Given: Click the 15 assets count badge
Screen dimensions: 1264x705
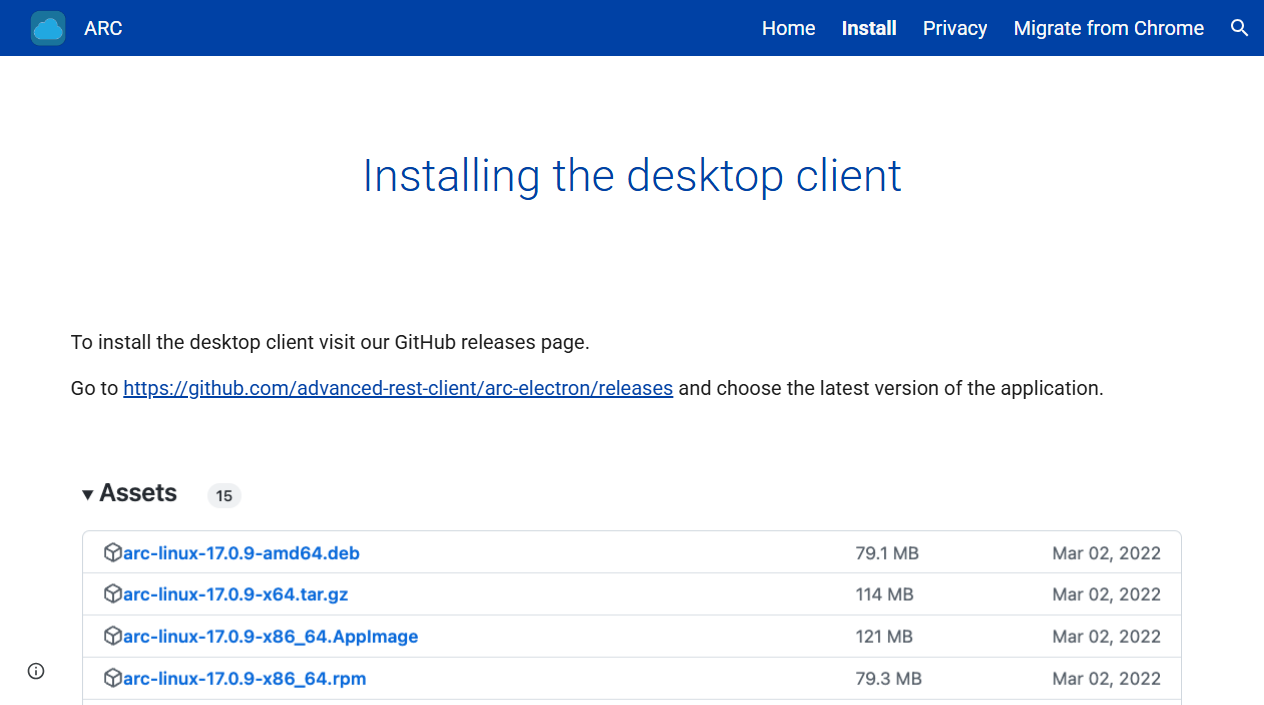Looking at the screenshot, I should click(224, 495).
